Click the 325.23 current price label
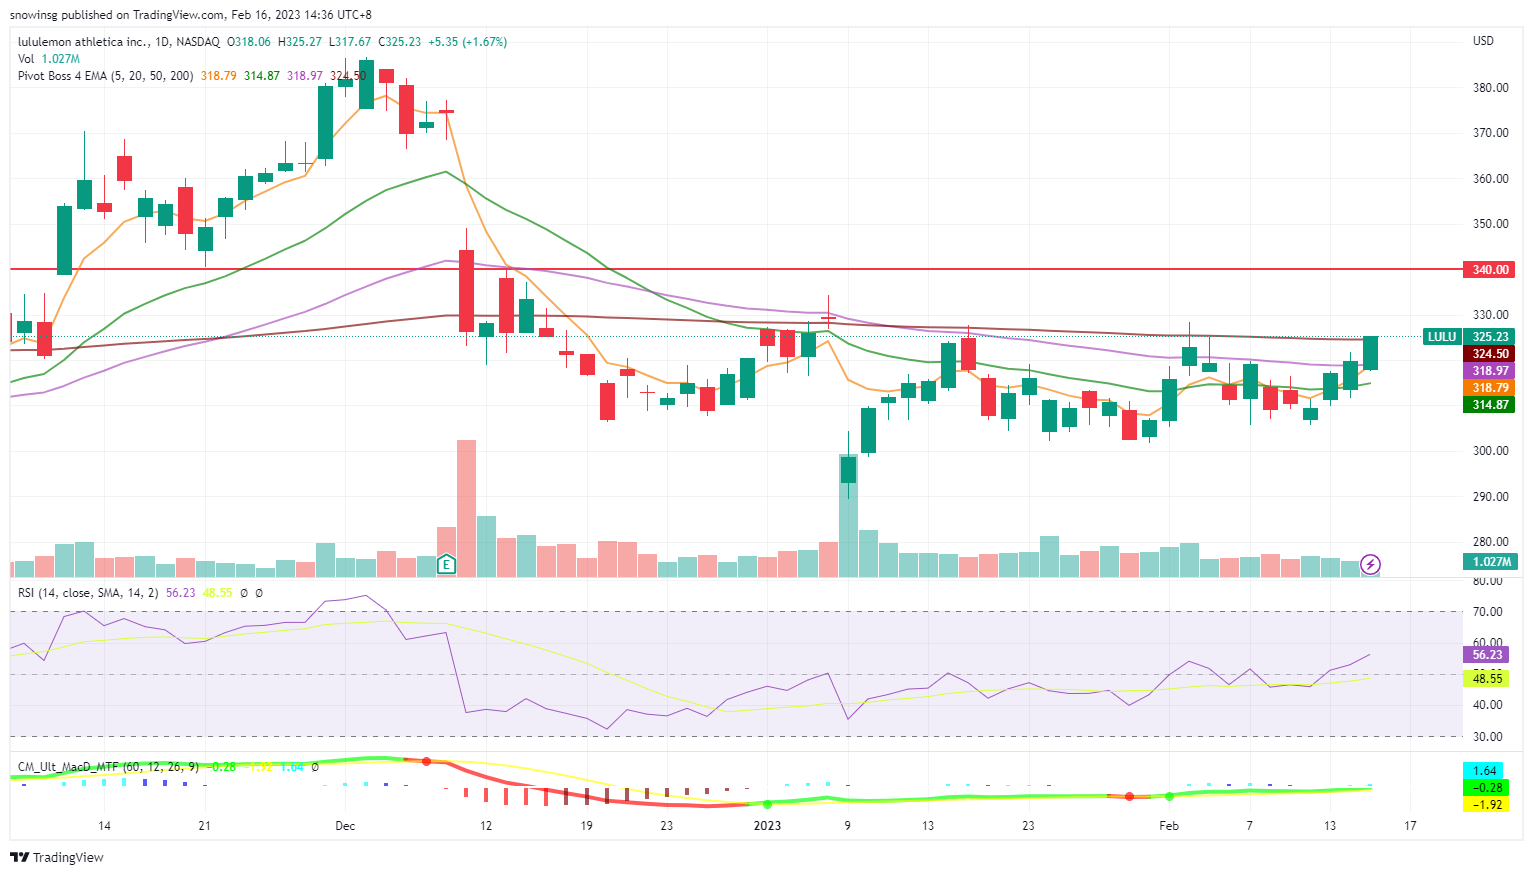The image size is (1533, 875). (1489, 337)
